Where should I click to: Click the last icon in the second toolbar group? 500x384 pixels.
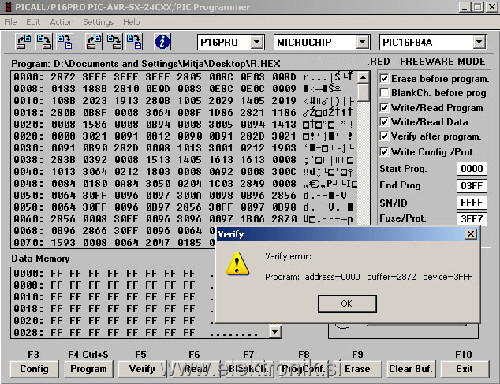pos(134,42)
